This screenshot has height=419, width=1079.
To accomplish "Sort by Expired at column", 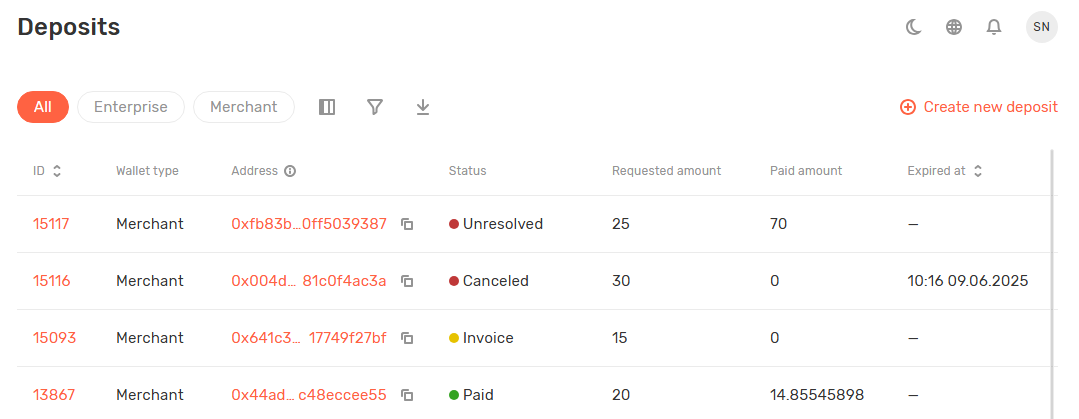I will tap(977, 171).
